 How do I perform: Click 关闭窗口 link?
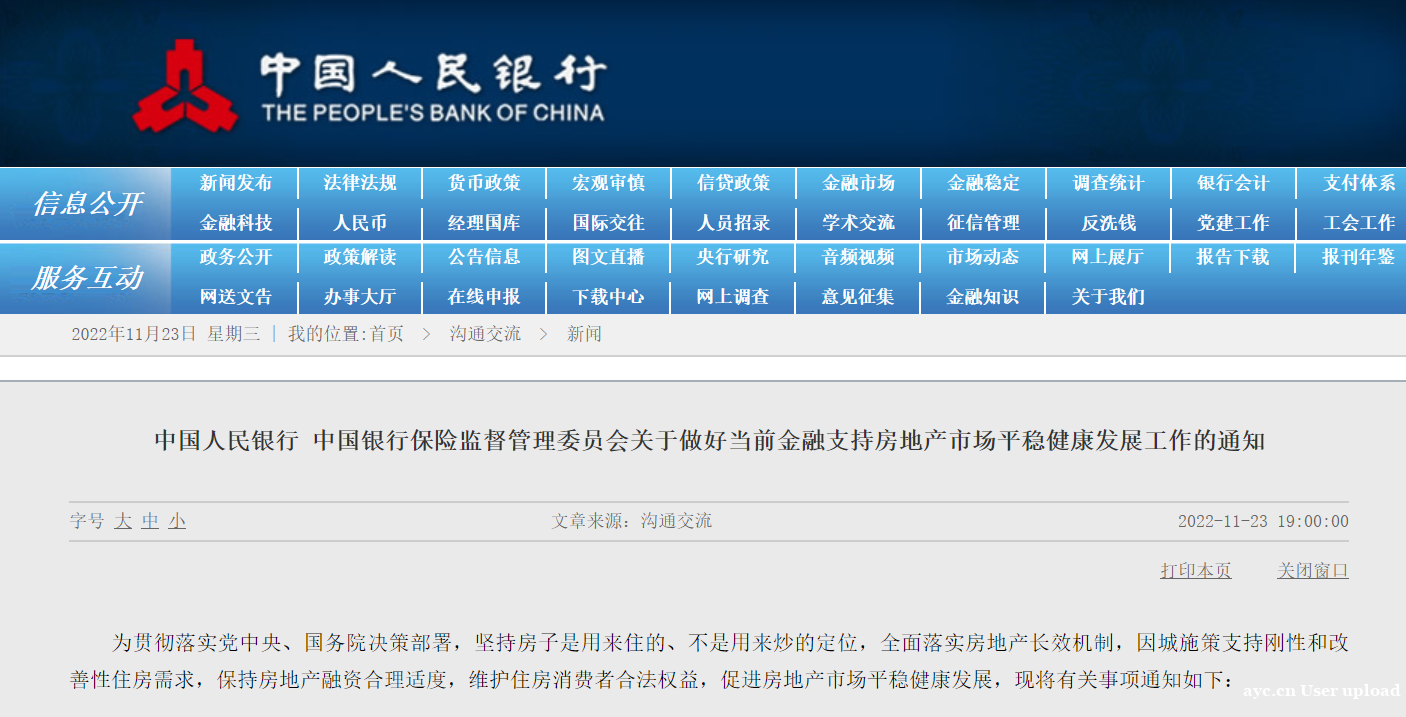click(x=1313, y=571)
